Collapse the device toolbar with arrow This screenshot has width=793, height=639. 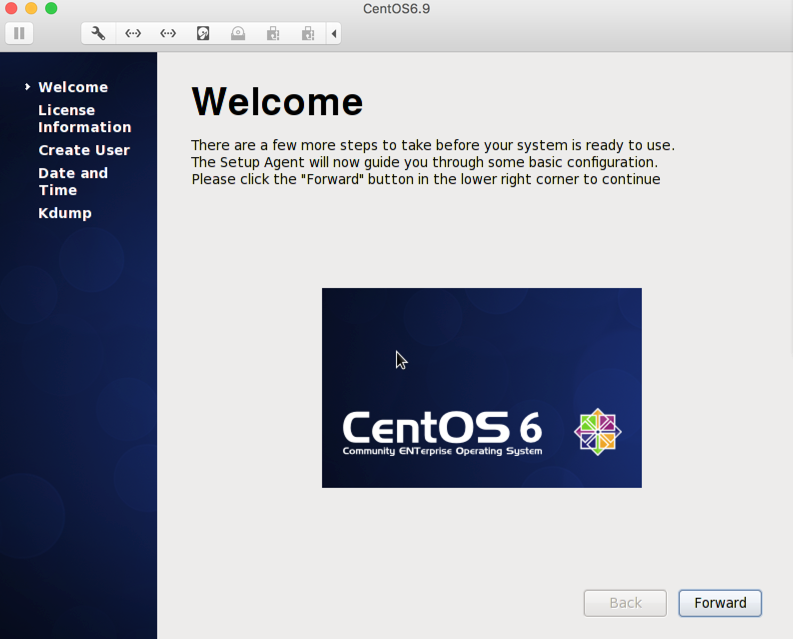334,33
